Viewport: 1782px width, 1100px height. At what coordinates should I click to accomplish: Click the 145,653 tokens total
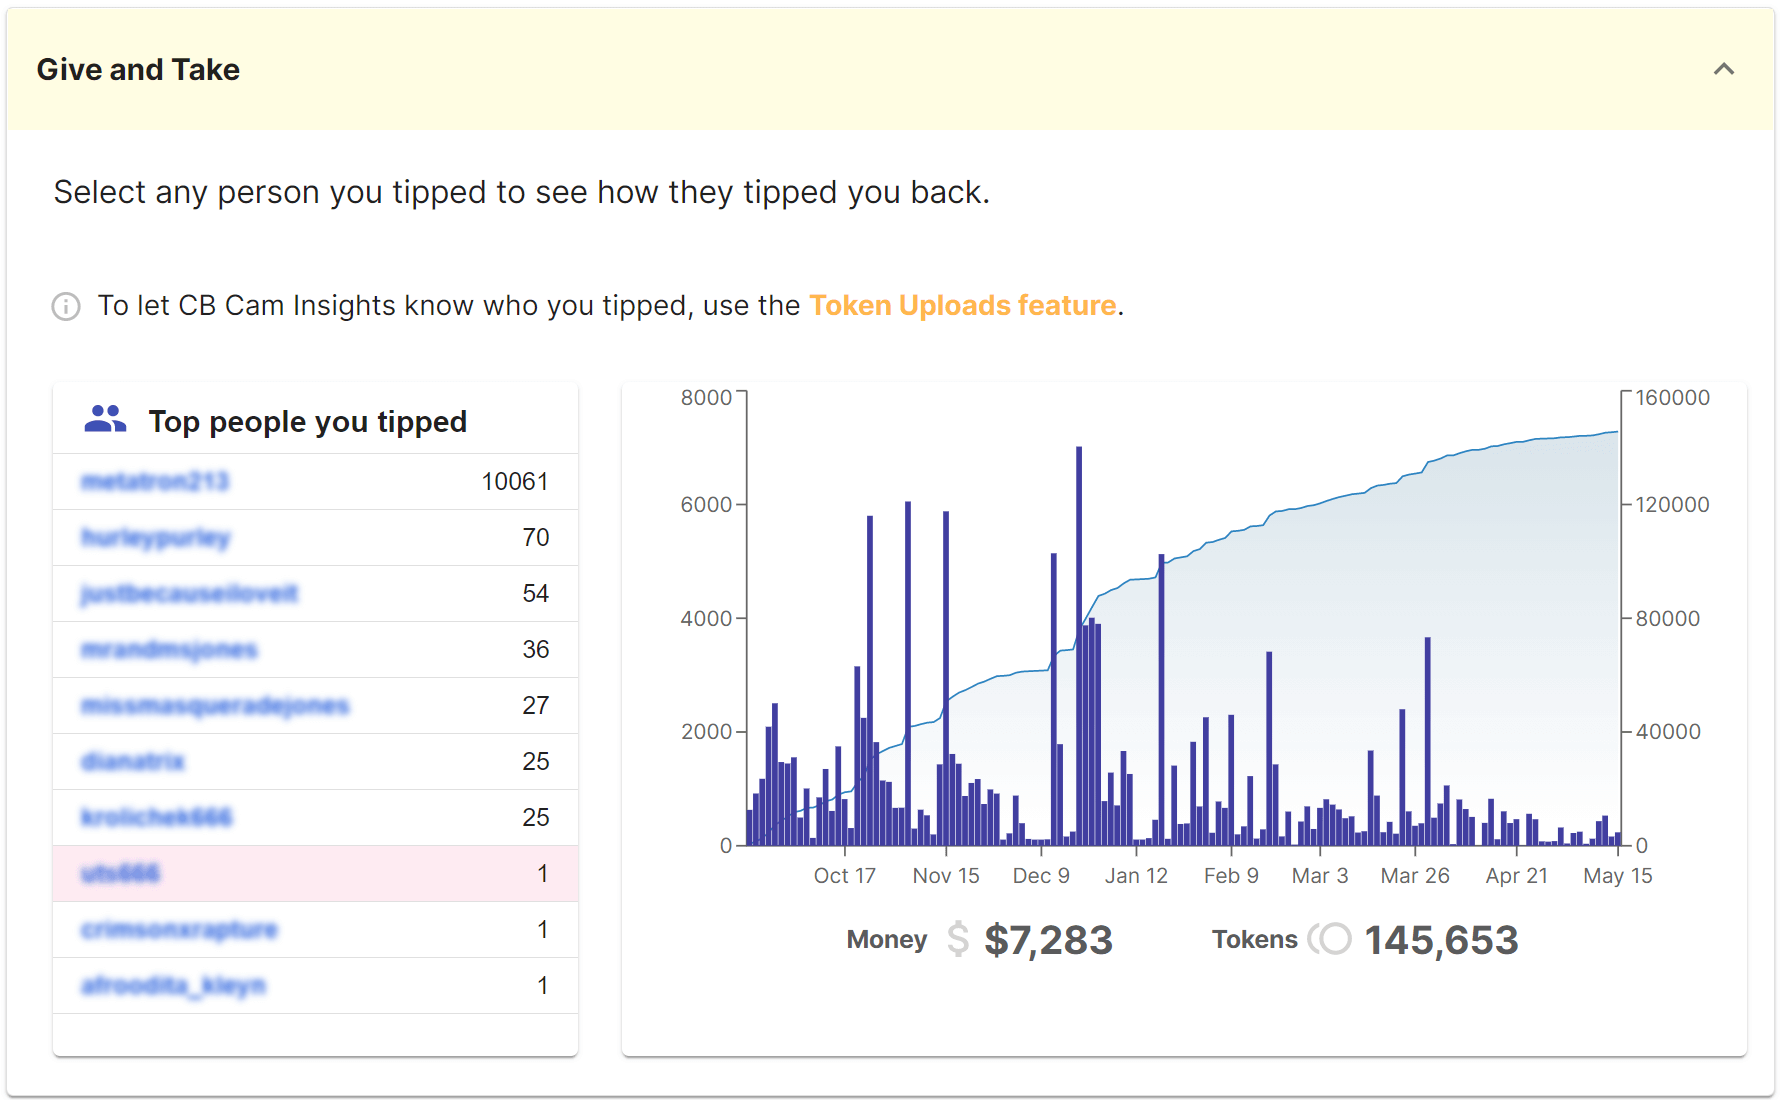point(1440,940)
